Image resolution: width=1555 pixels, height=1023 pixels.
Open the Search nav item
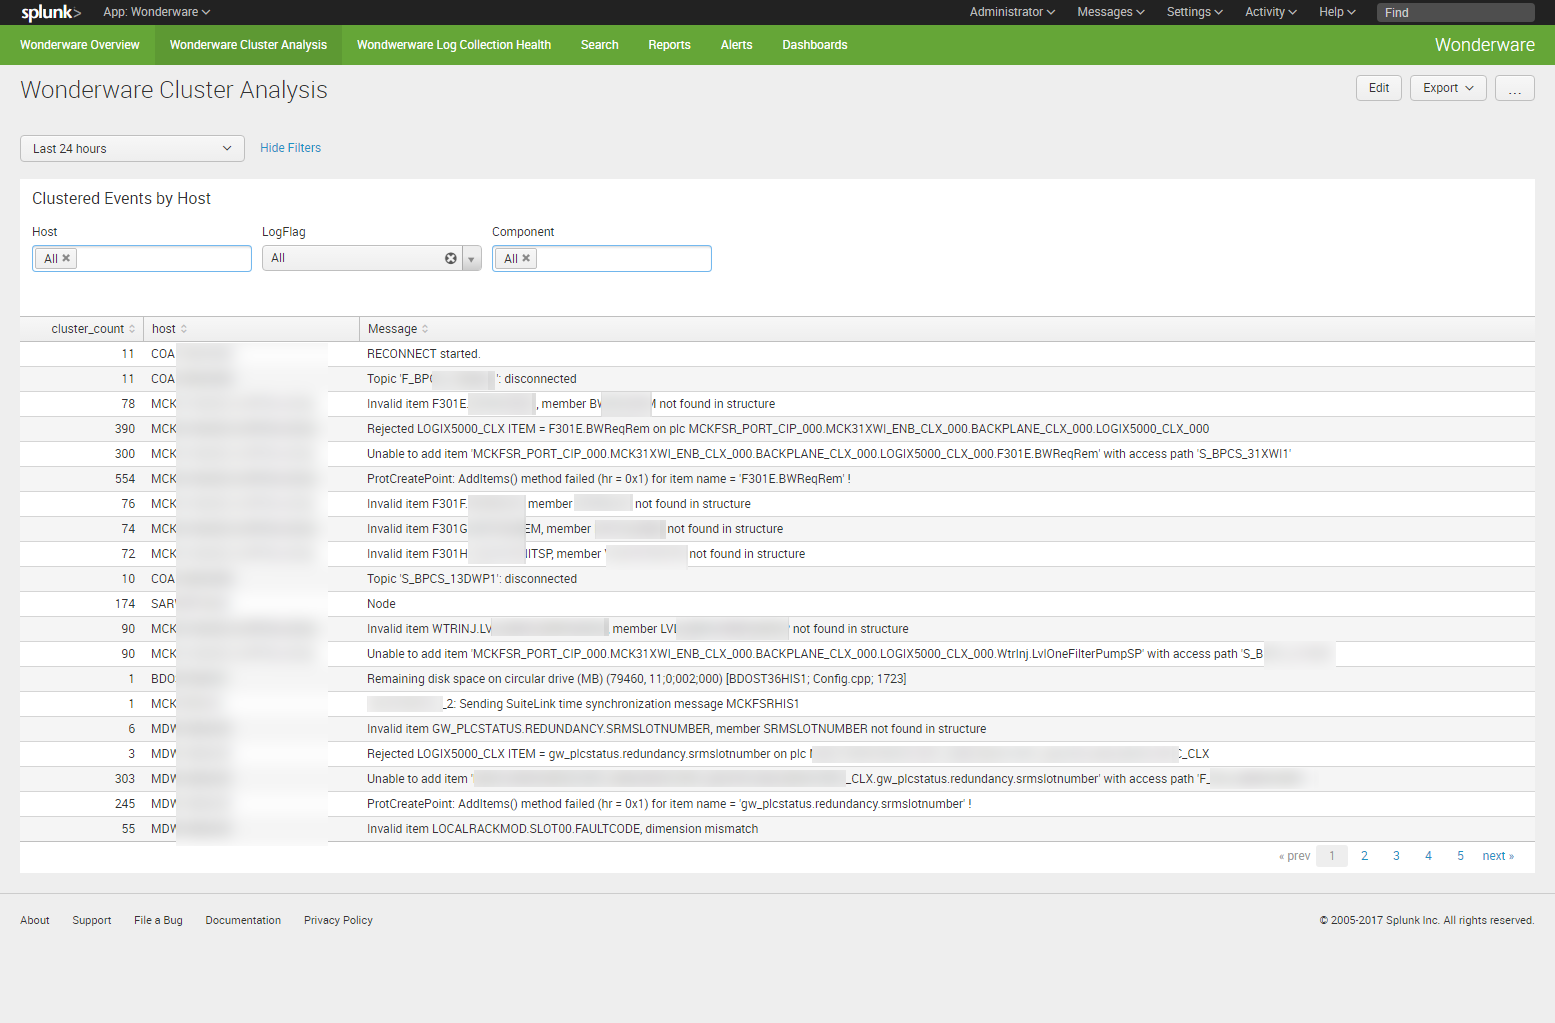(600, 45)
